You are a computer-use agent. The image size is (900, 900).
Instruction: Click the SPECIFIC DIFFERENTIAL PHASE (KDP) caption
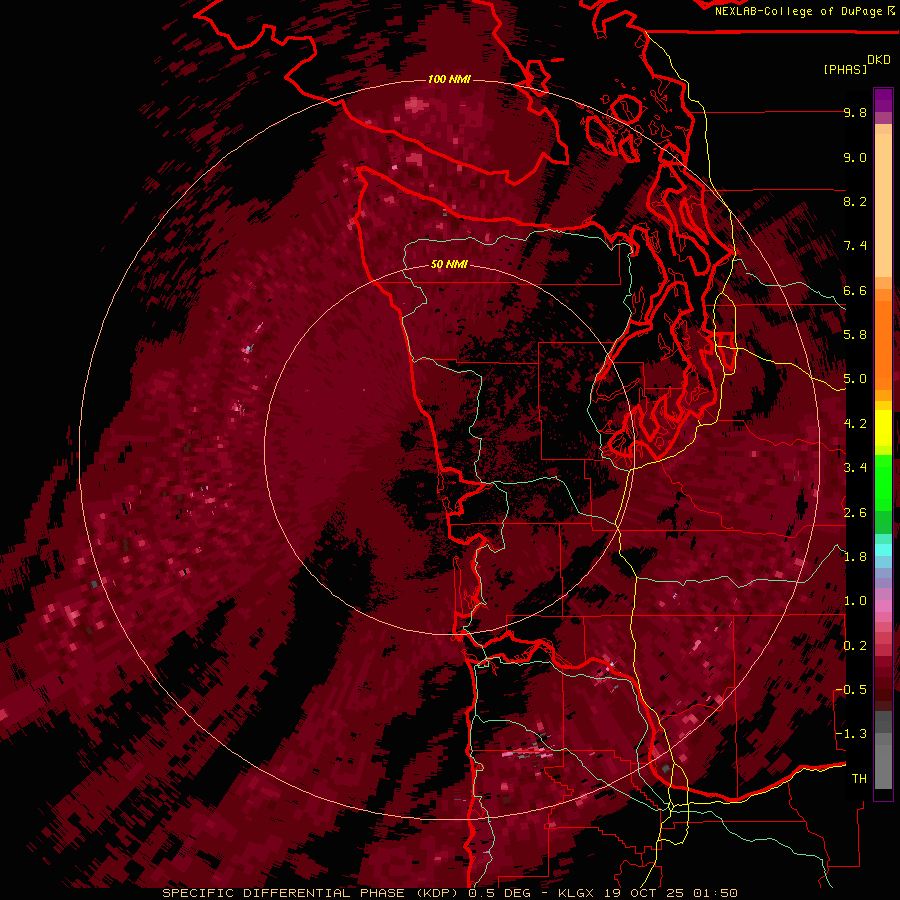click(312, 893)
